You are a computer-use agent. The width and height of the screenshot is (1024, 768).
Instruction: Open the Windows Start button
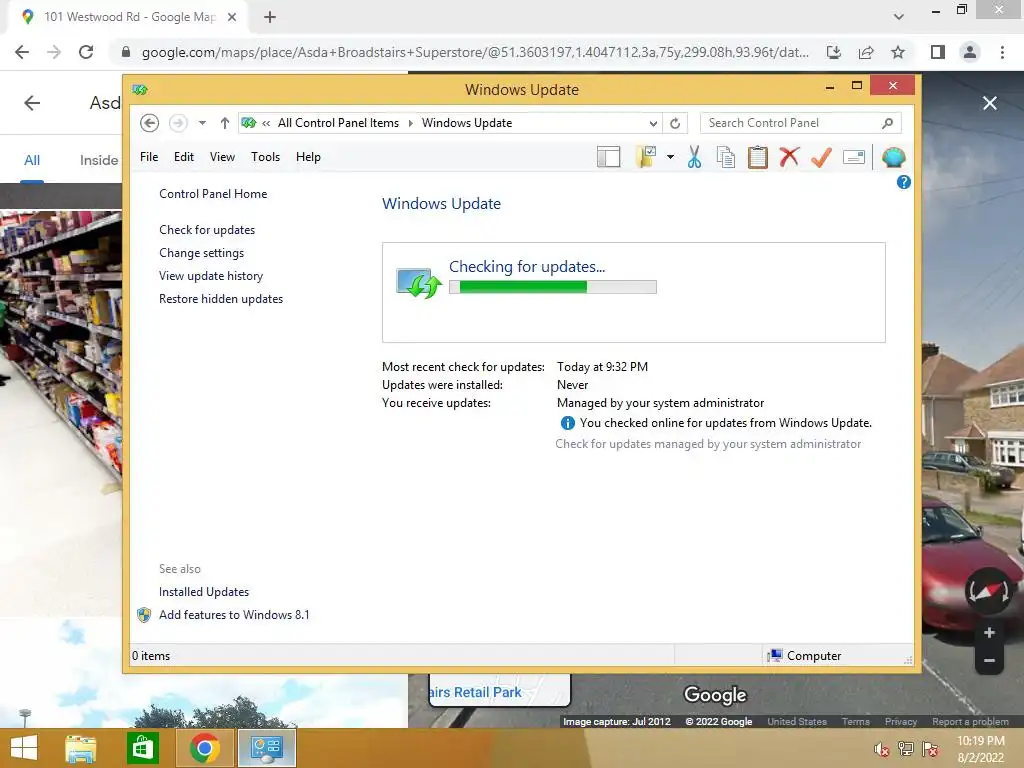(24, 748)
